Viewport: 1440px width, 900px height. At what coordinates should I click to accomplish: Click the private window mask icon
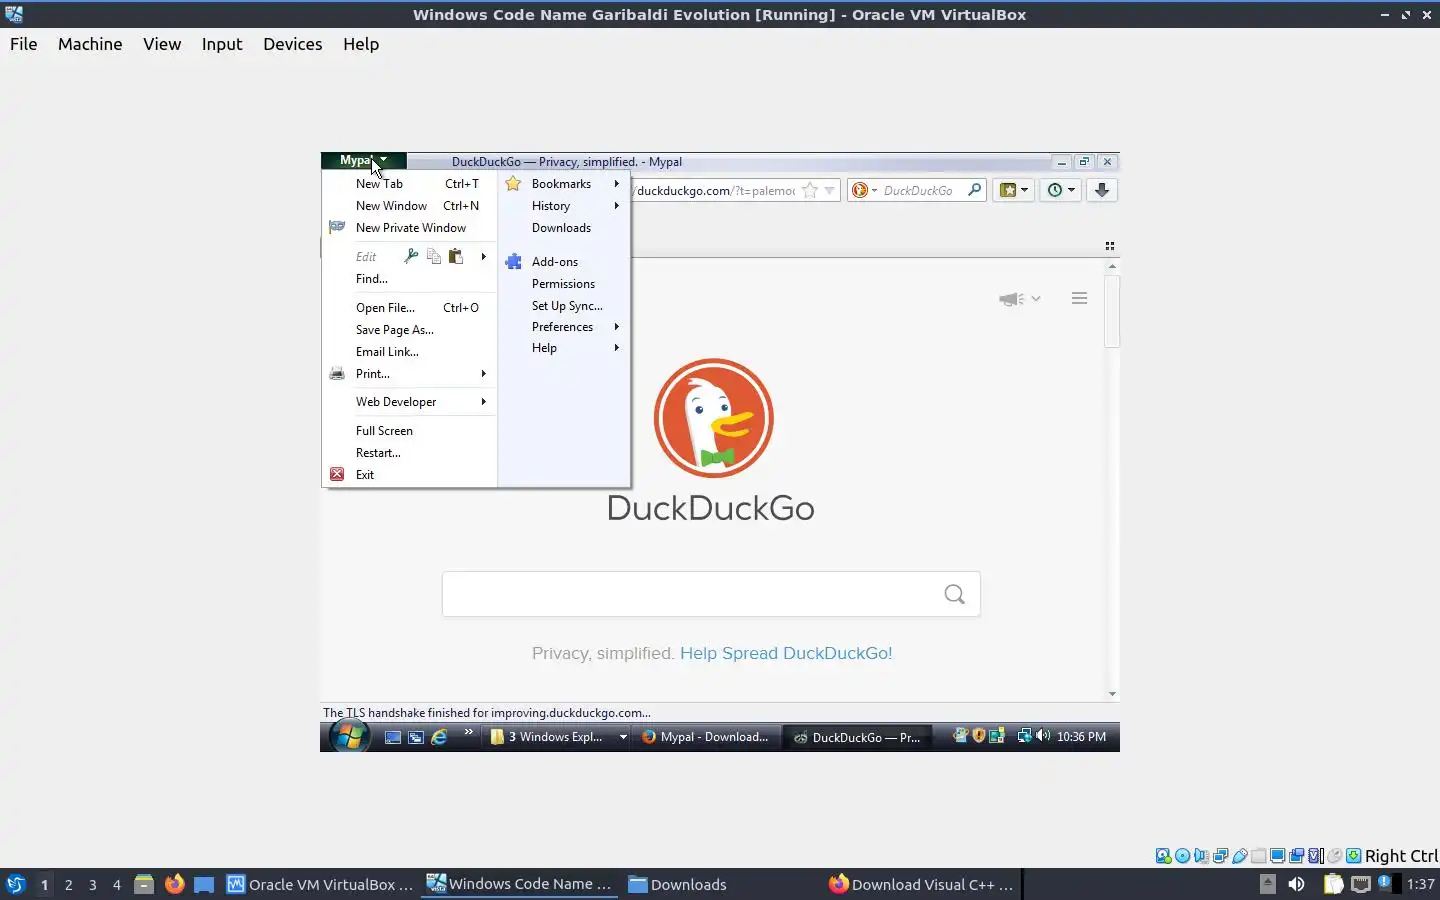click(x=337, y=228)
